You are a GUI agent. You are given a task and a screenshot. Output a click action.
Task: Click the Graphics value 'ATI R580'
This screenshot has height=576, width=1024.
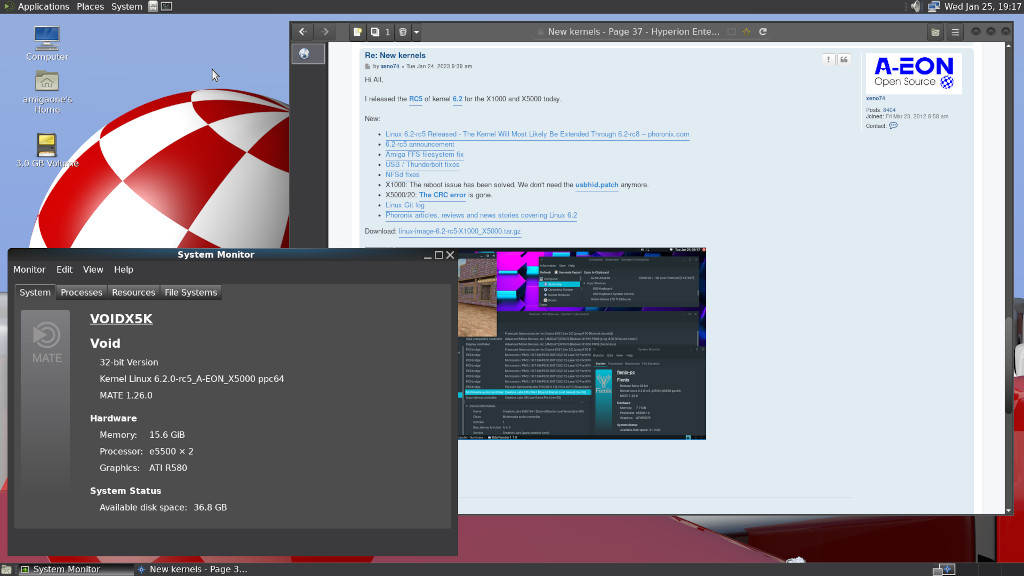click(x=168, y=468)
